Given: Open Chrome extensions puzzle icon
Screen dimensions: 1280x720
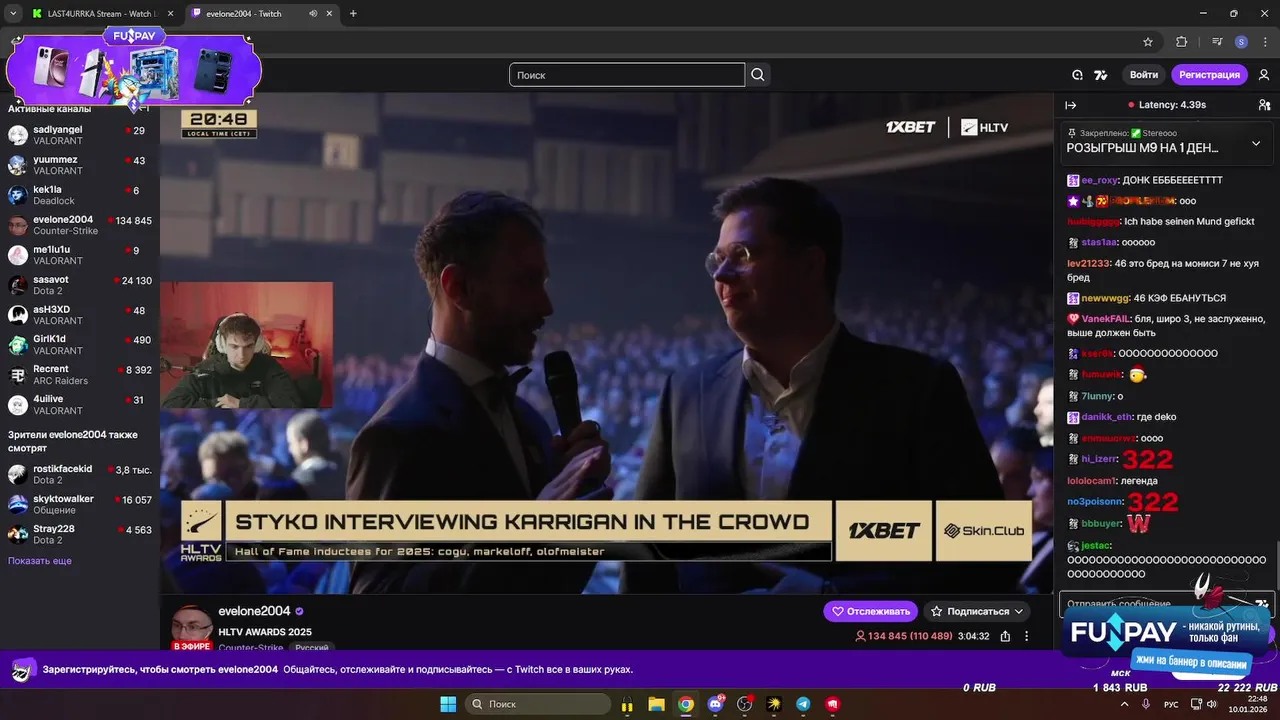Looking at the screenshot, I should click(x=1181, y=42).
